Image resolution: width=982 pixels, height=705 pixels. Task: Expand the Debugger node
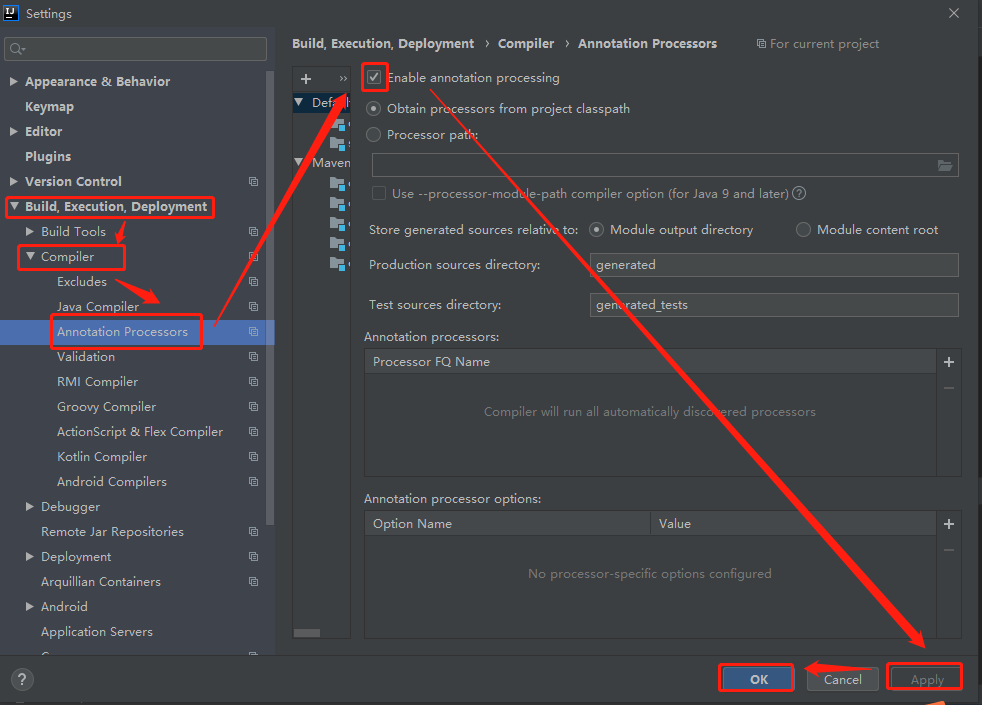[29, 507]
